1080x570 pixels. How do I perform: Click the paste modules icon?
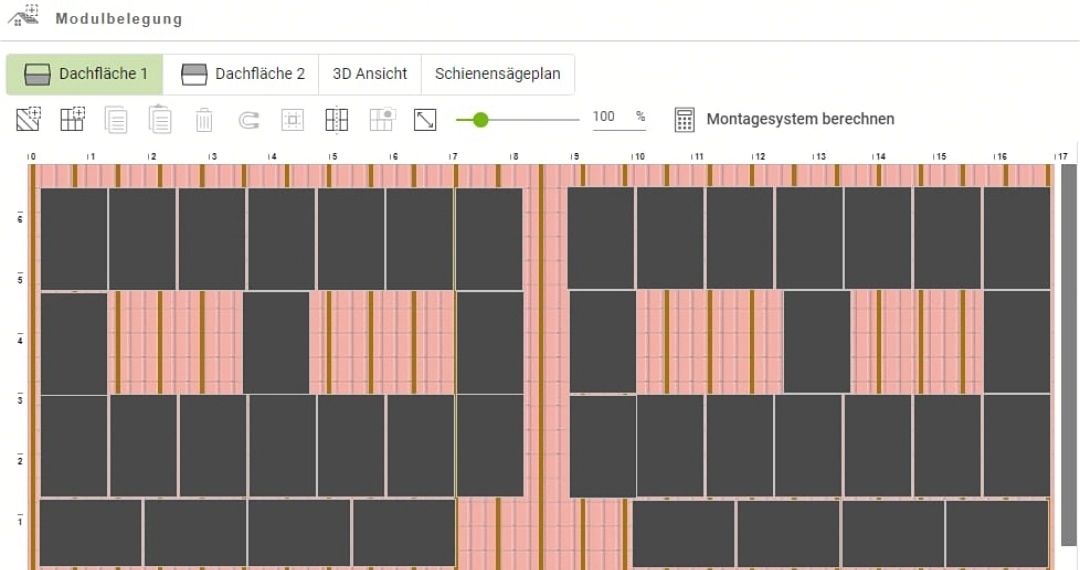tap(160, 120)
